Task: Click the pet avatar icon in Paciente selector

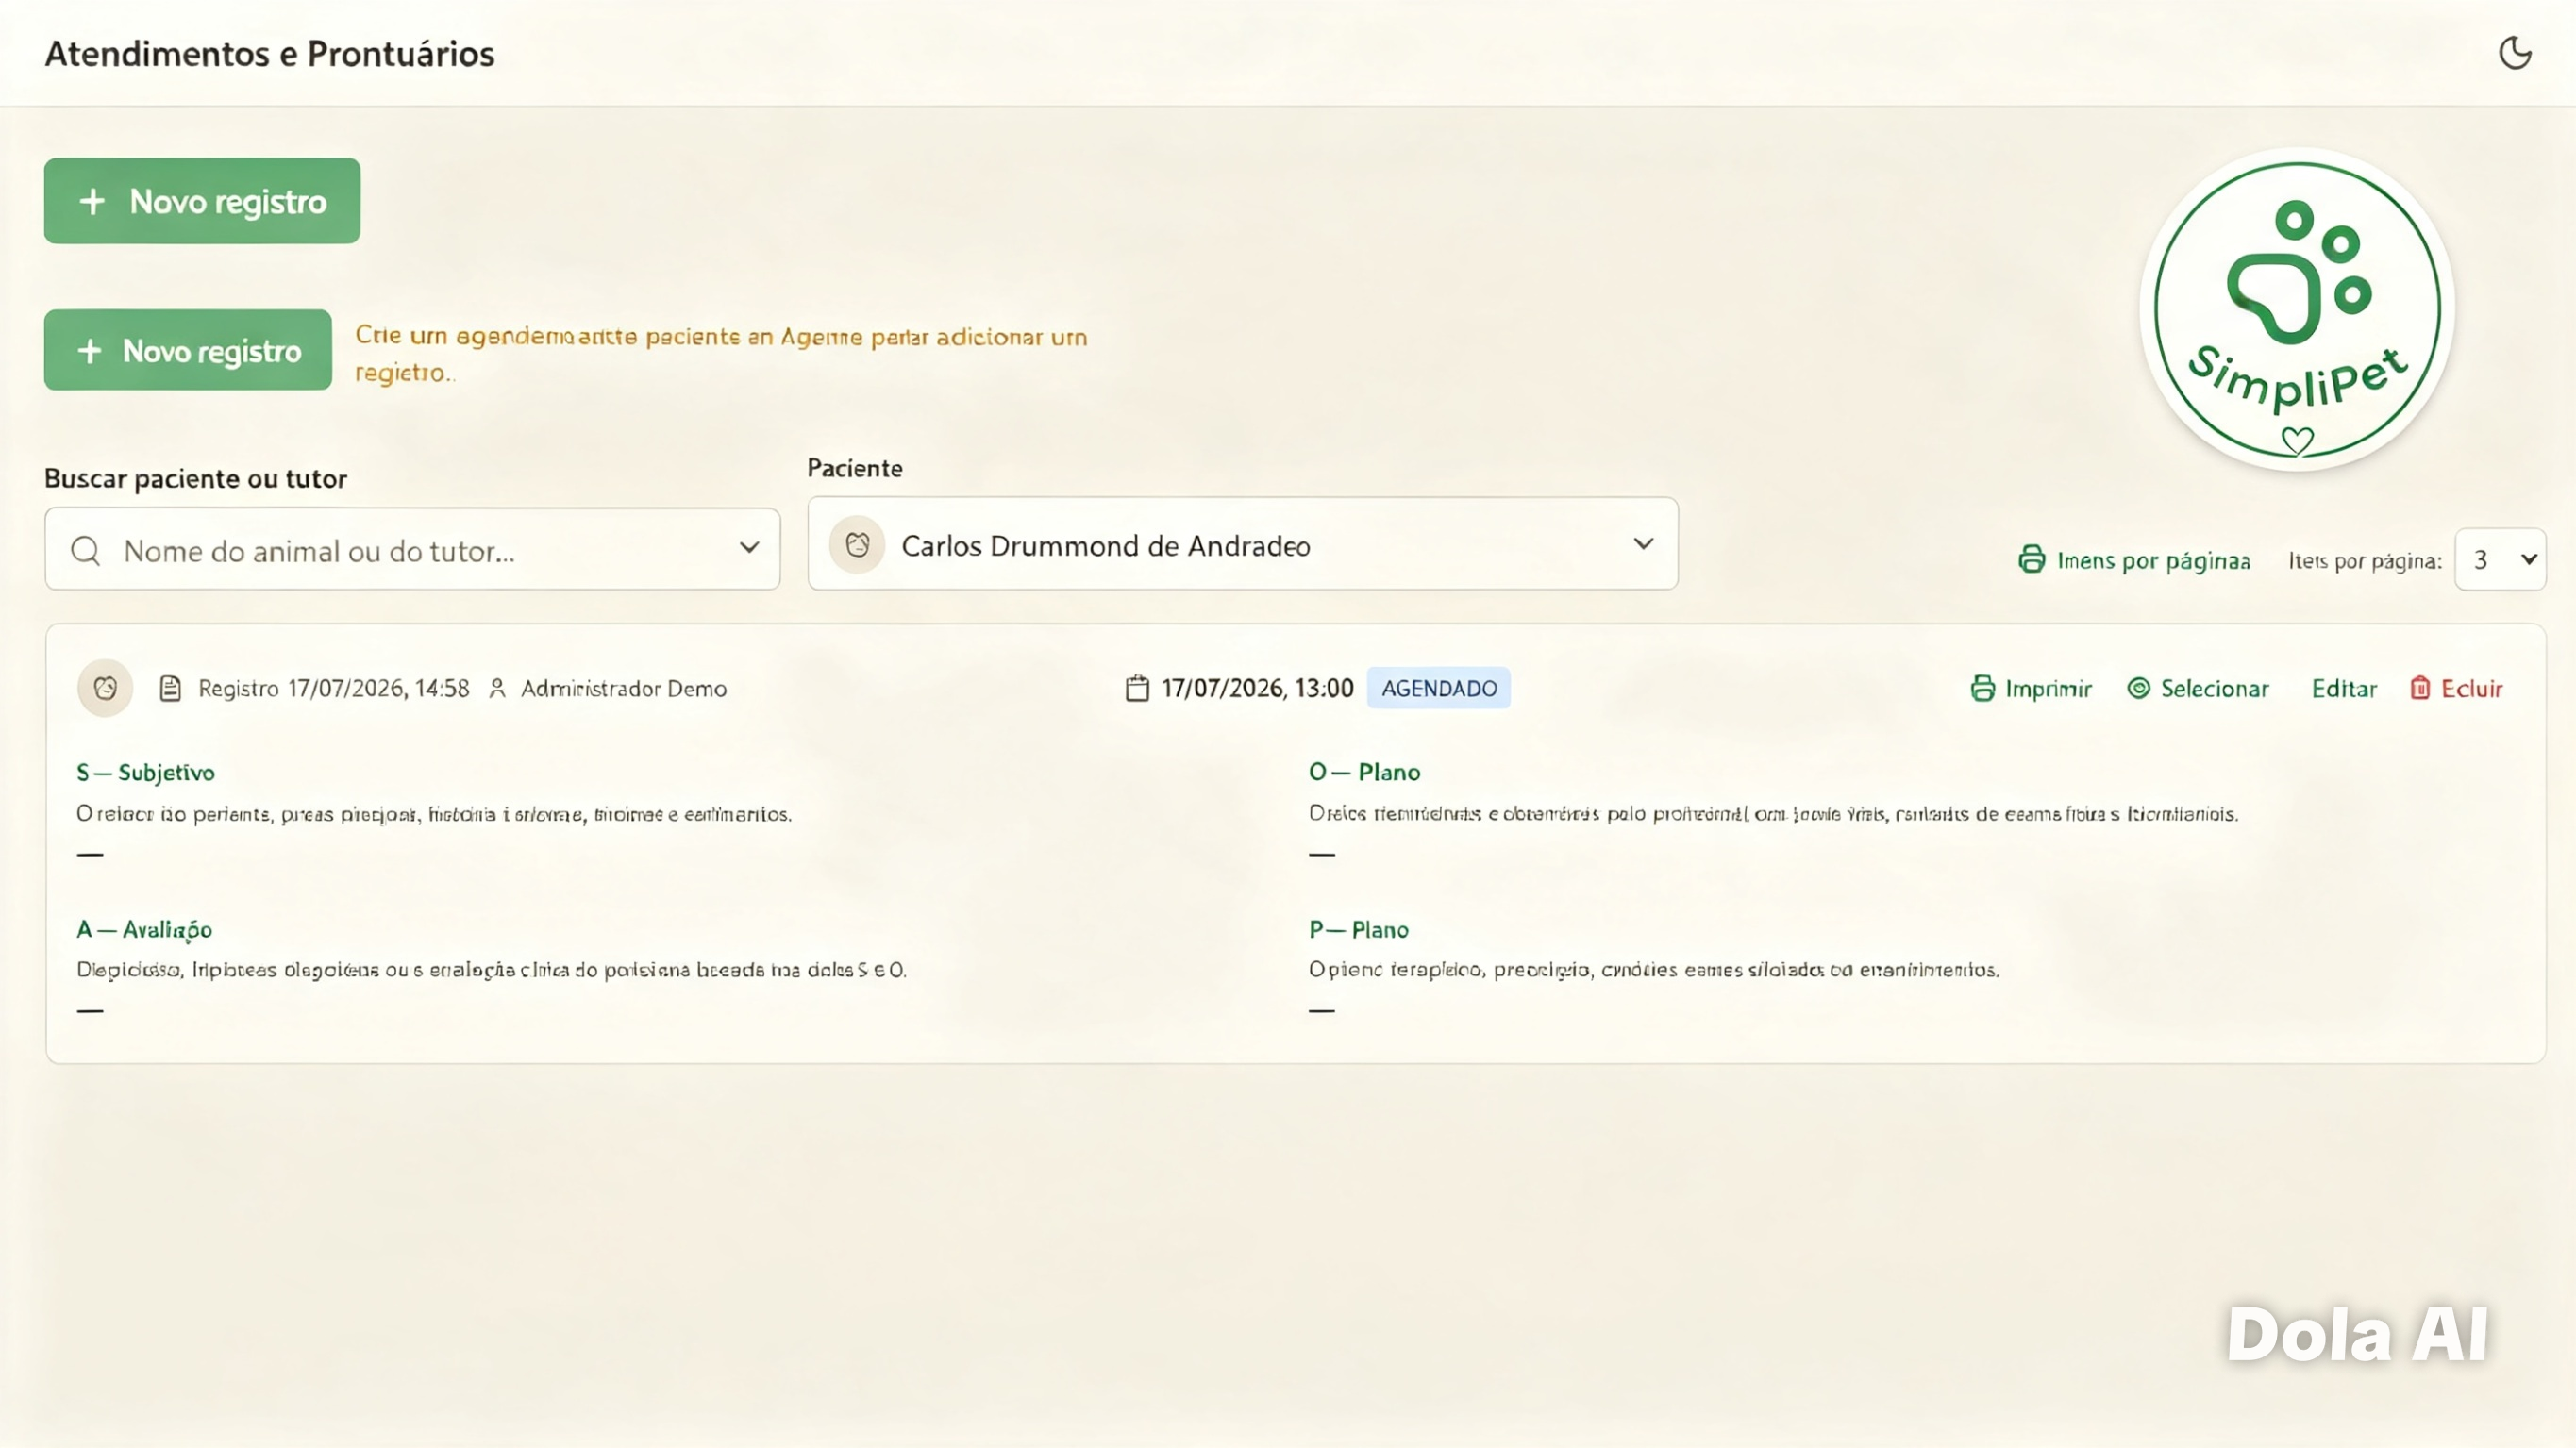Action: click(857, 545)
